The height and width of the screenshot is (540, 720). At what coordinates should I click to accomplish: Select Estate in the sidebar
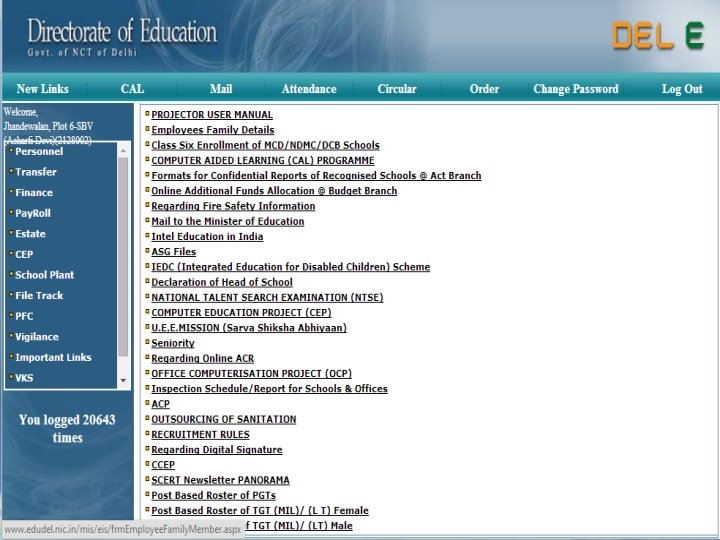coord(30,234)
